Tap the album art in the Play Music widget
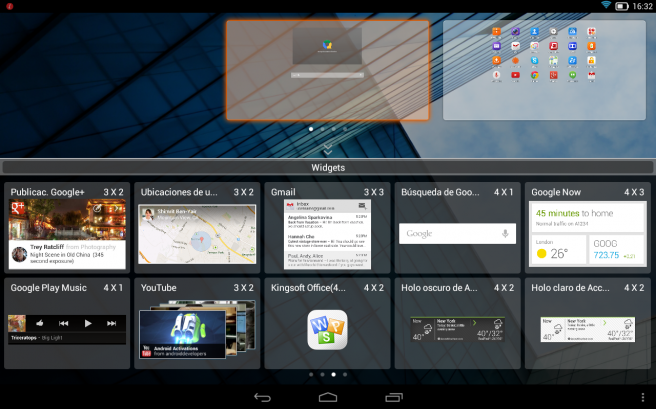 pos(17,324)
